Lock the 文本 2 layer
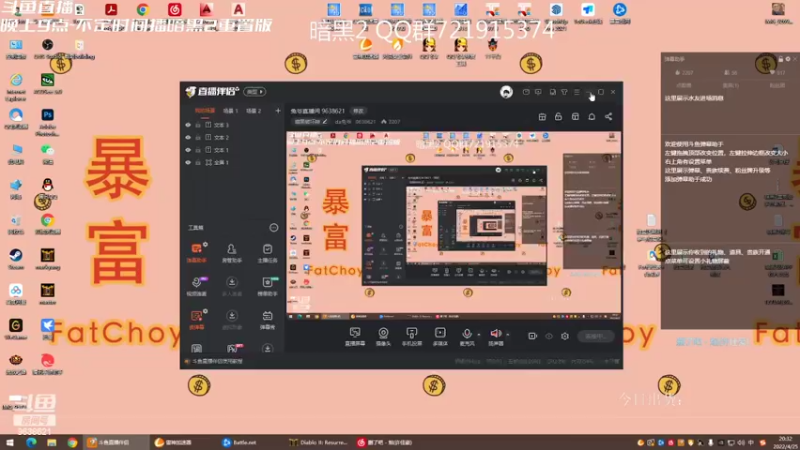The image size is (800, 450). coord(198,137)
